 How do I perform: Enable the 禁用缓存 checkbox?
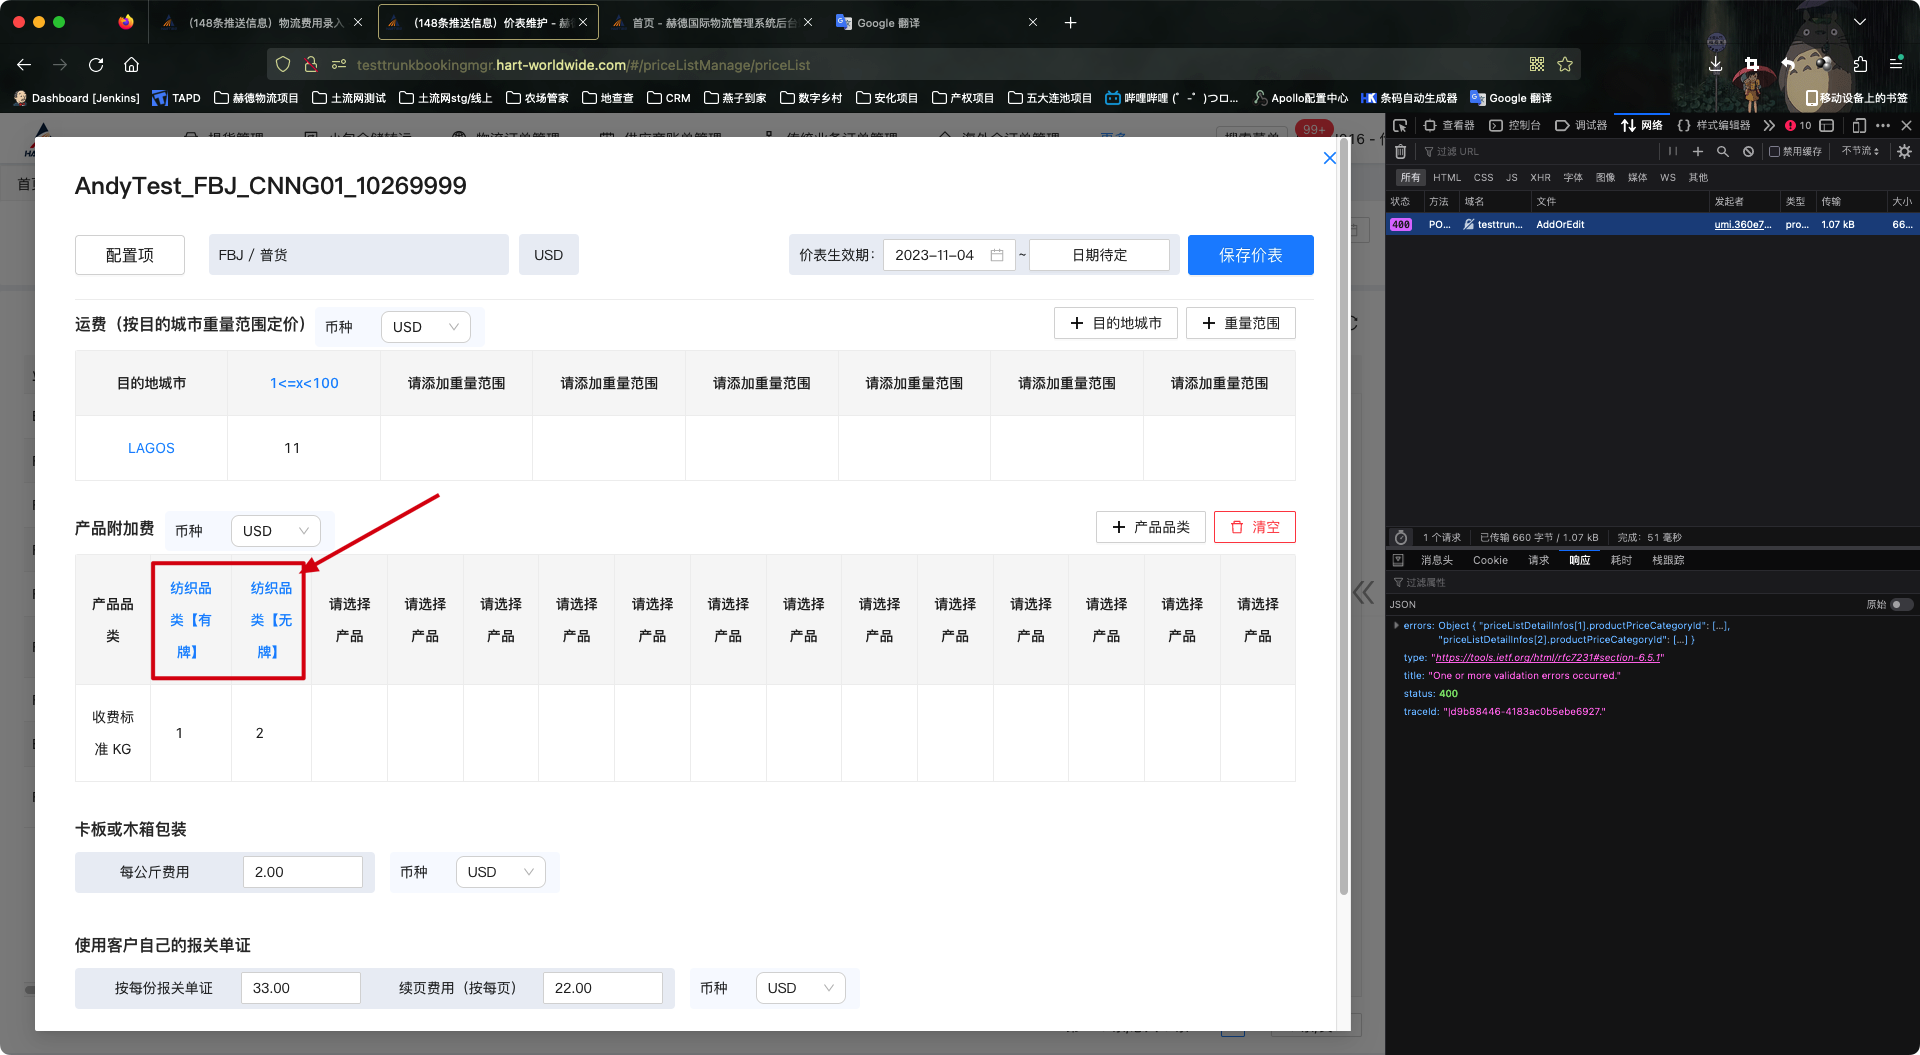click(x=1775, y=152)
